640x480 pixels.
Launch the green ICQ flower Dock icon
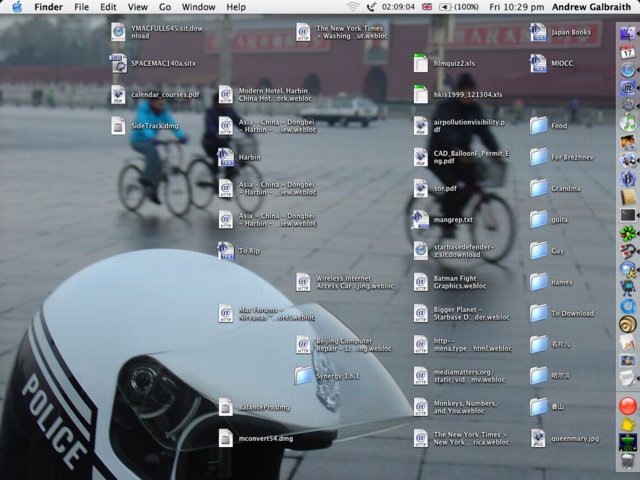(628, 233)
